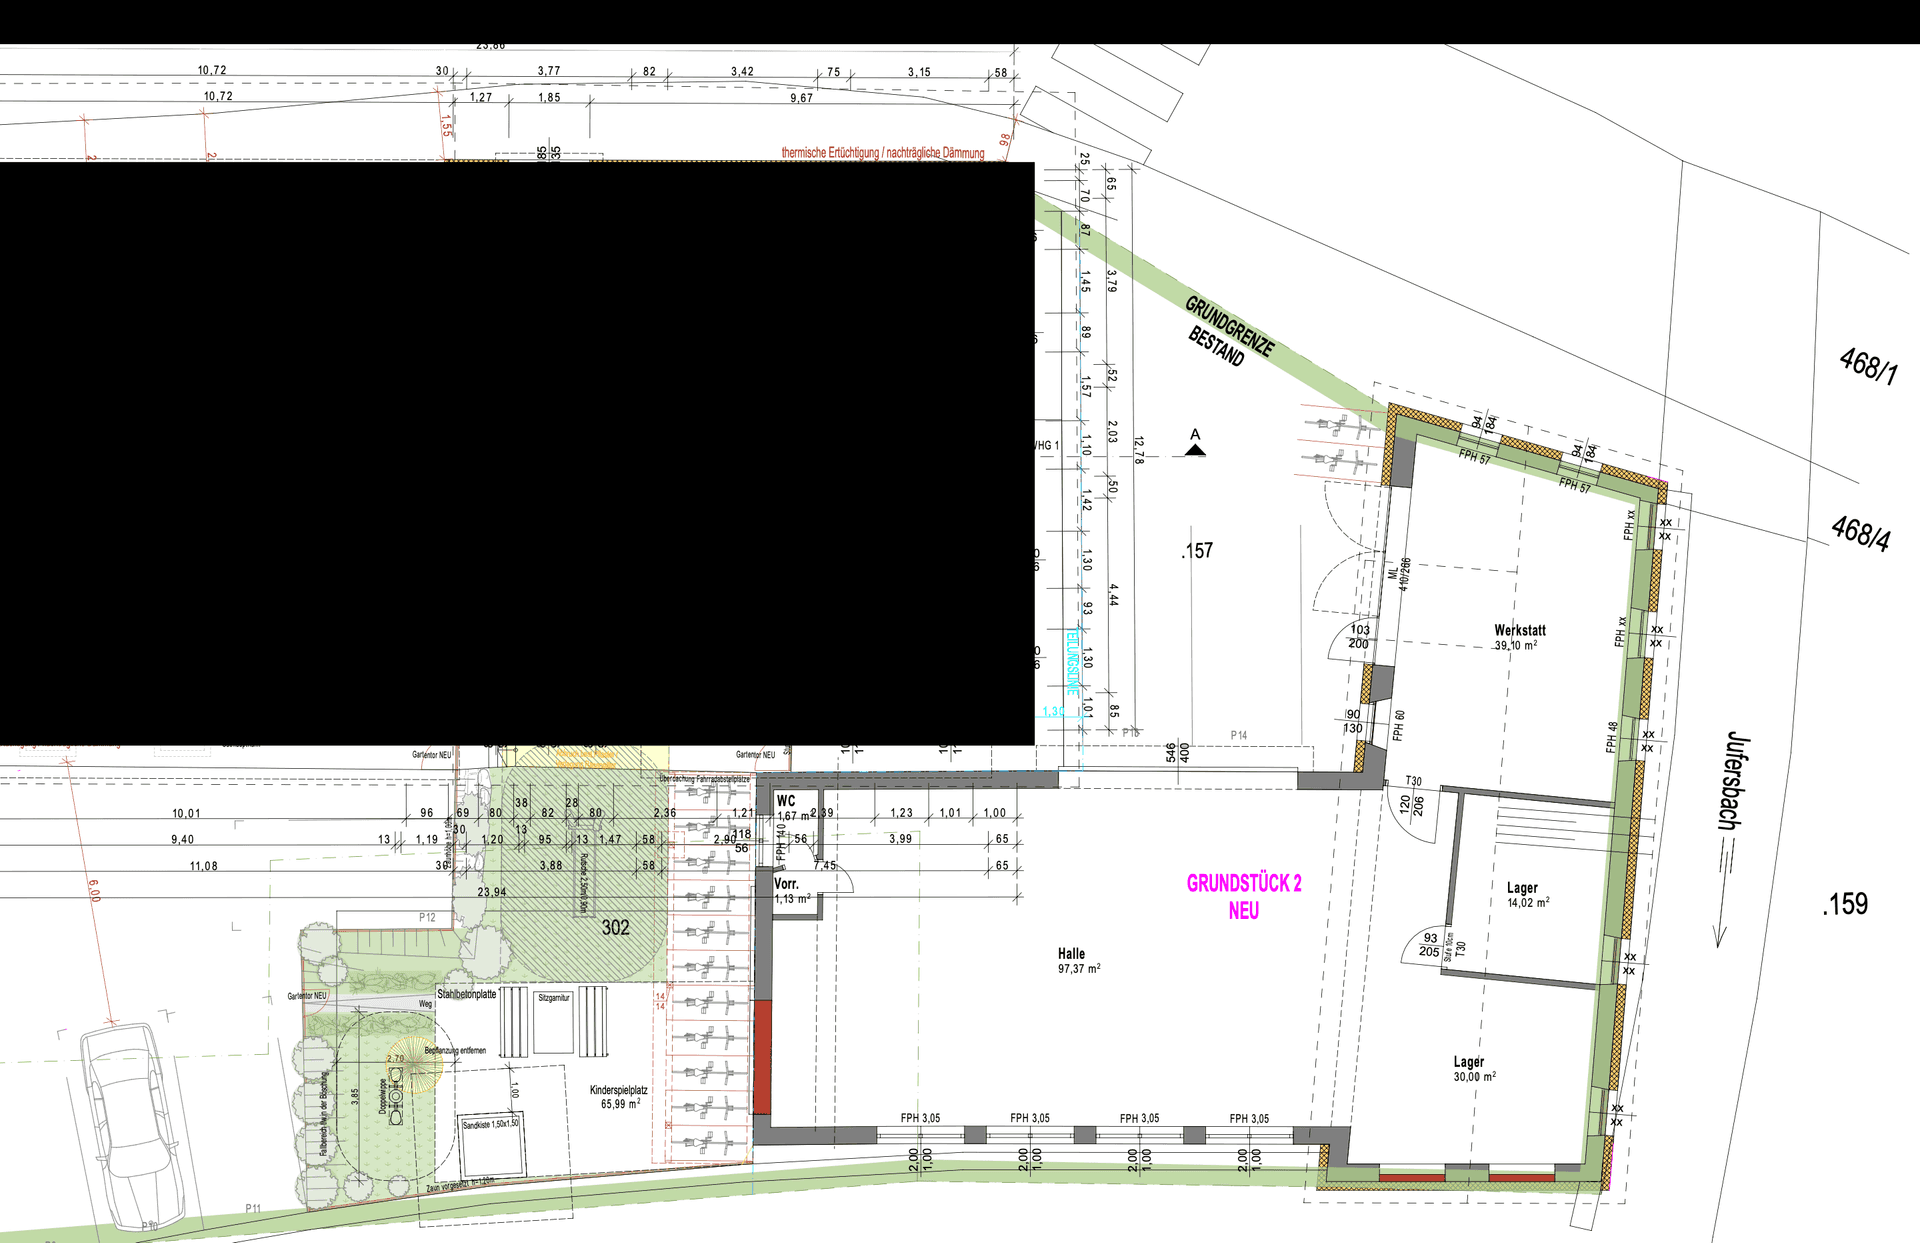Select the "302" parcel number

tap(615, 928)
